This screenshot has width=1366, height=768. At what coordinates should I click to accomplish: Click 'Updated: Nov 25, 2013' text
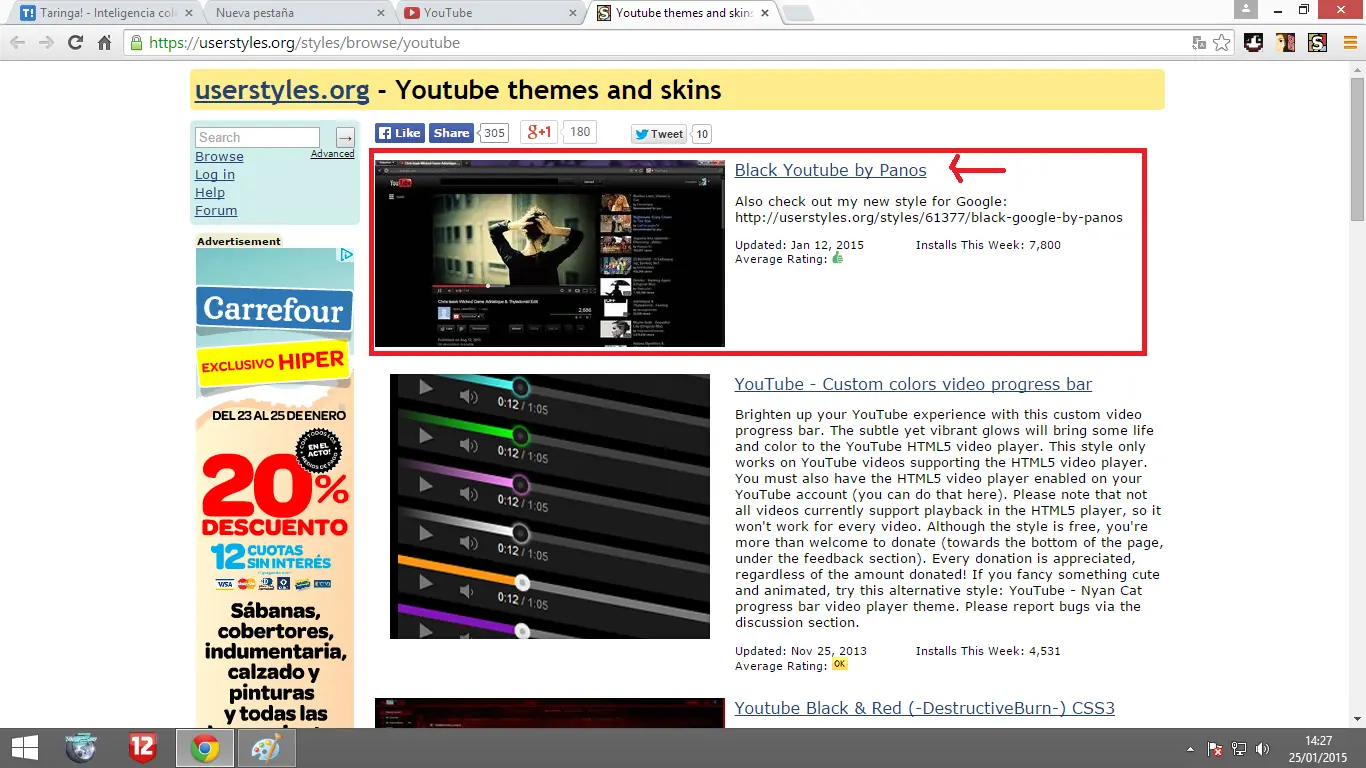[x=801, y=651]
